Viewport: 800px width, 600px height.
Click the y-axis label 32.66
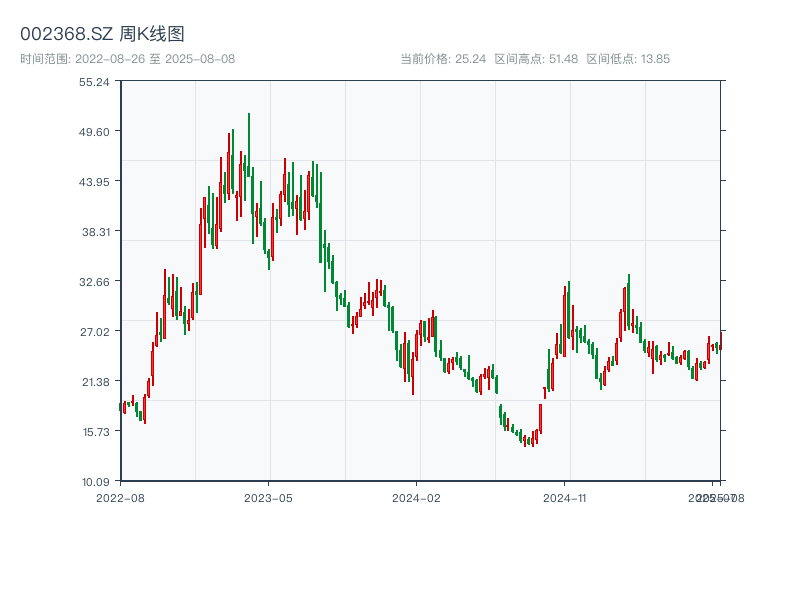point(94,282)
